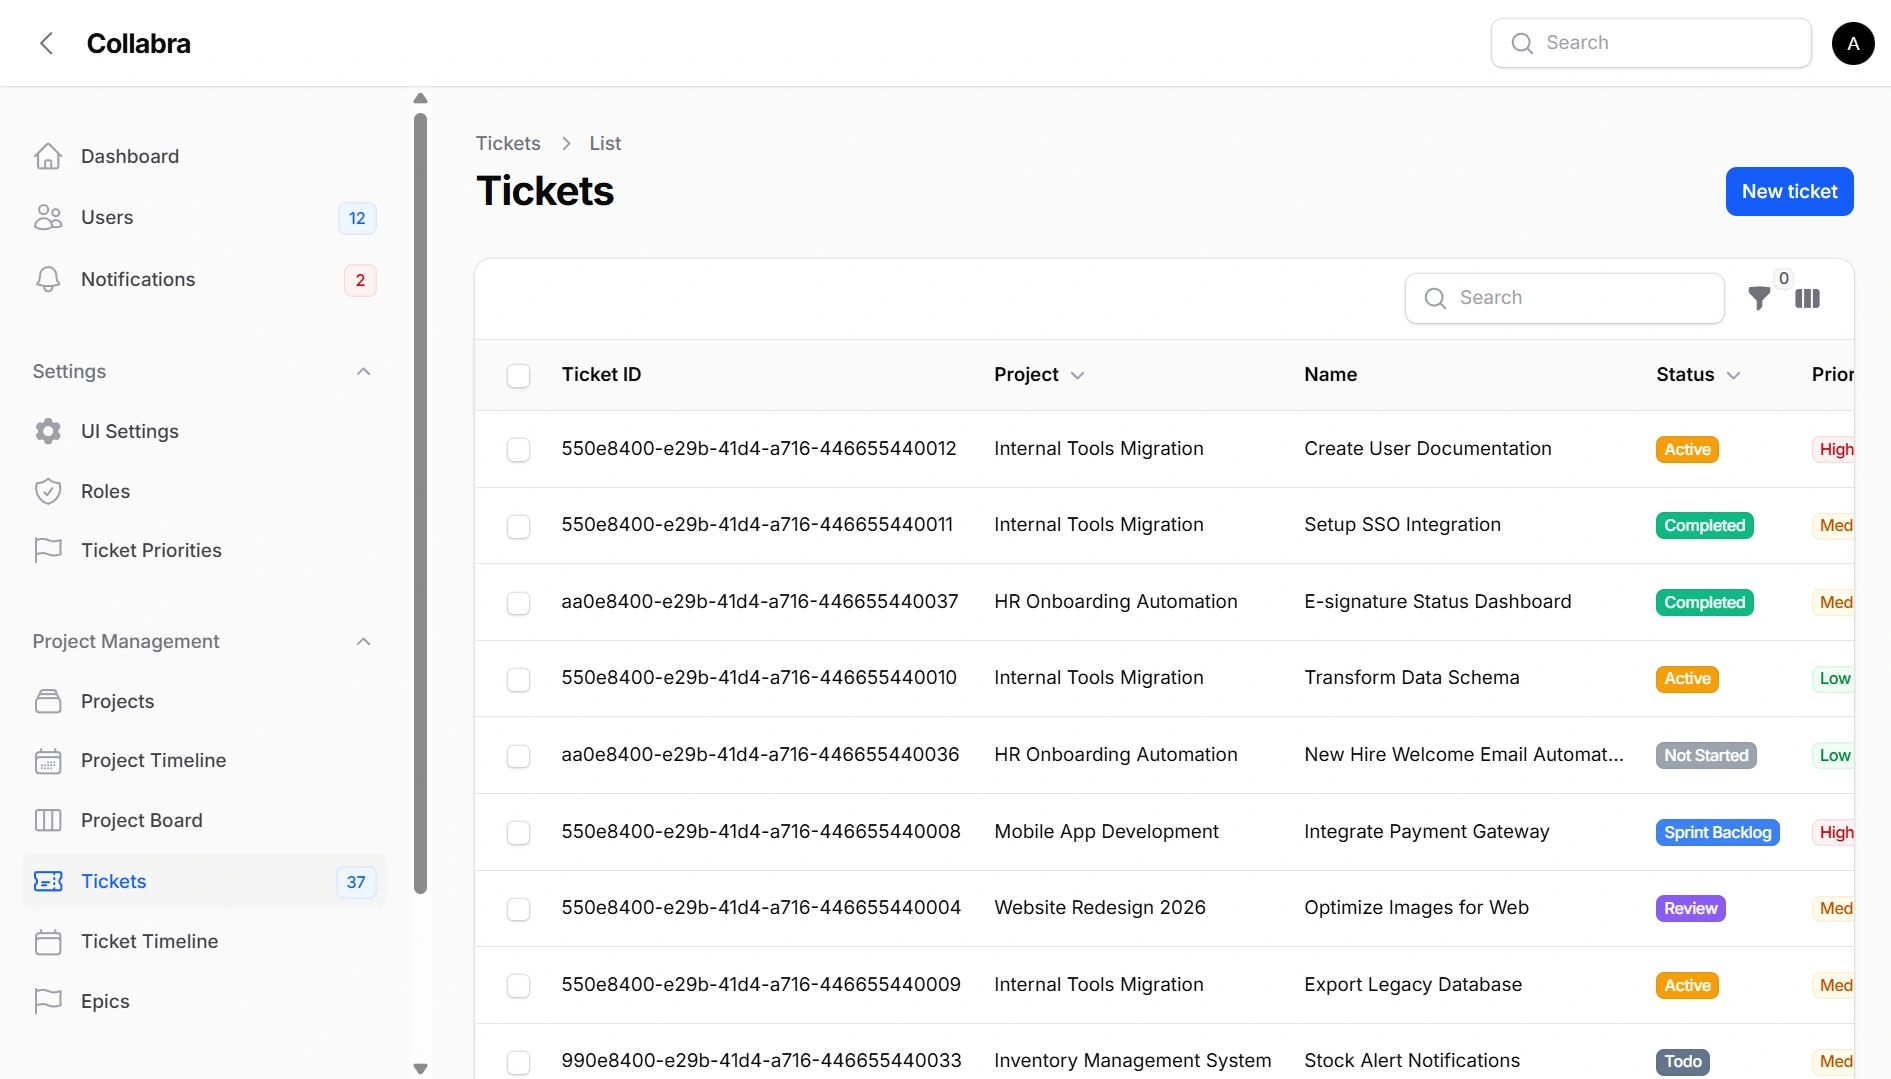
Task: Toggle the select-all tickets checkbox
Action: click(x=518, y=376)
